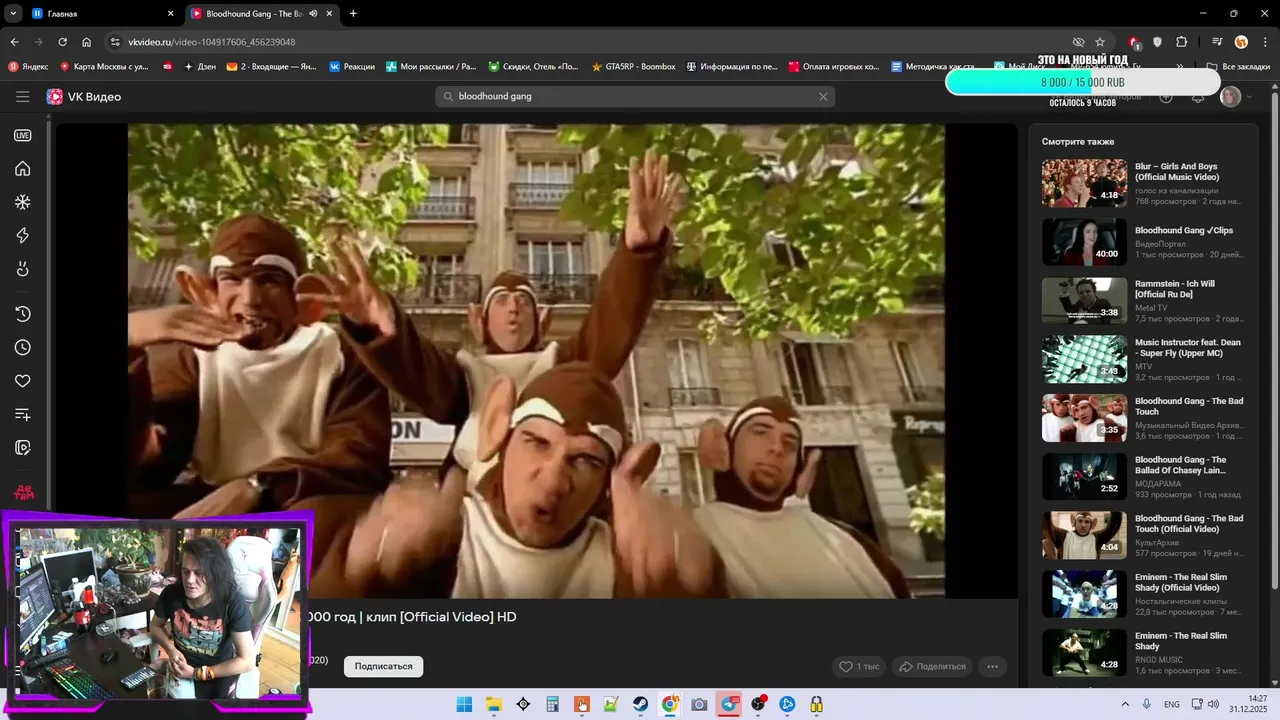This screenshot has width=1280, height=720.
Task: Go to Home via sidebar house icon
Action: pos(22,169)
